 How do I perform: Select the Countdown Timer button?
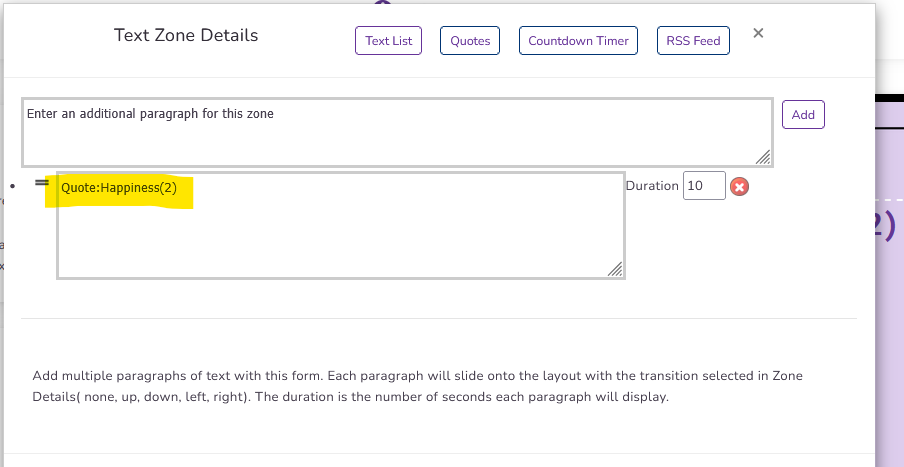tap(578, 41)
